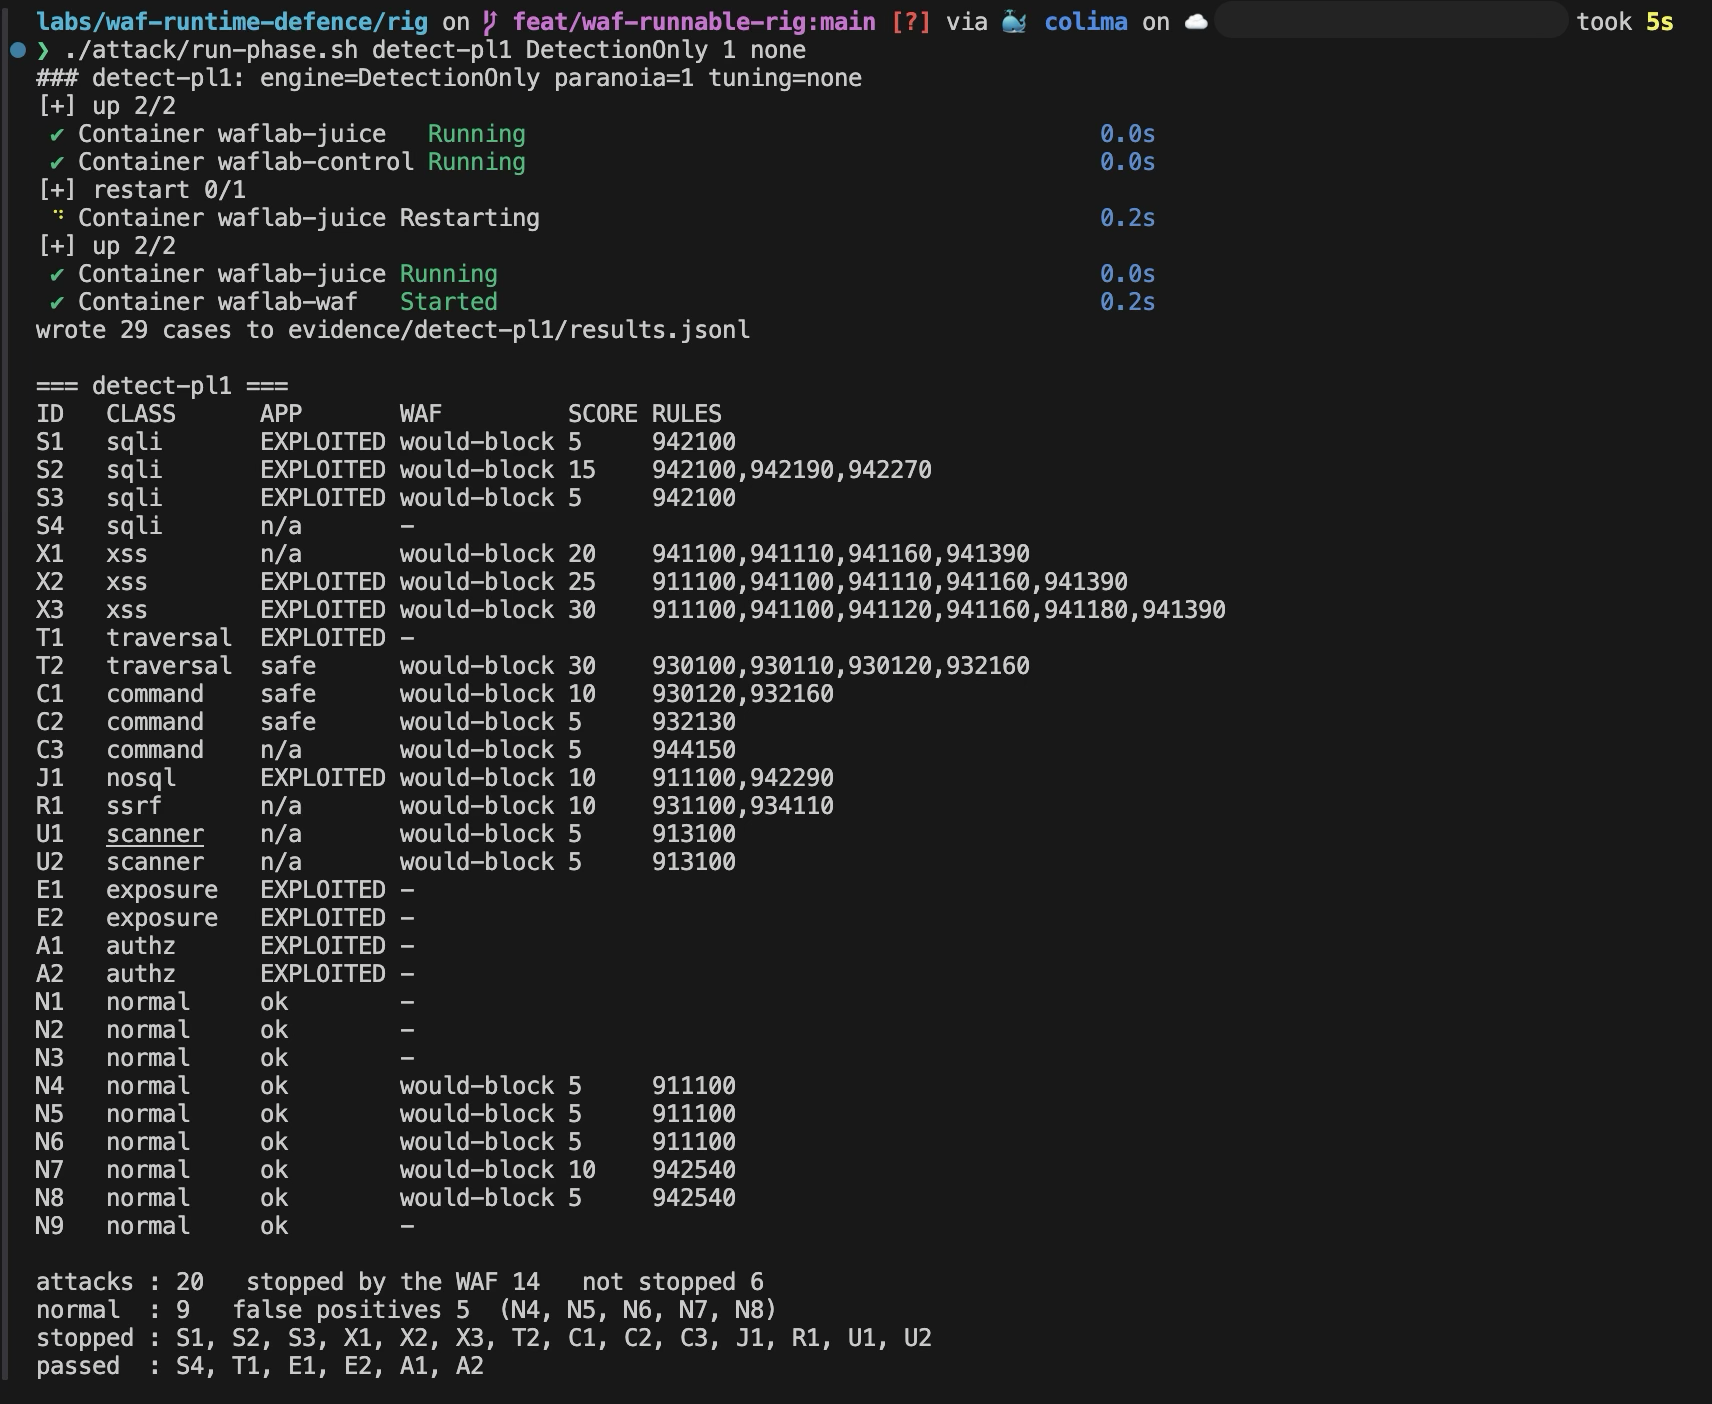Click the underlined 'scanner' in row U1
Screen dimensions: 1712x1404
155,834
